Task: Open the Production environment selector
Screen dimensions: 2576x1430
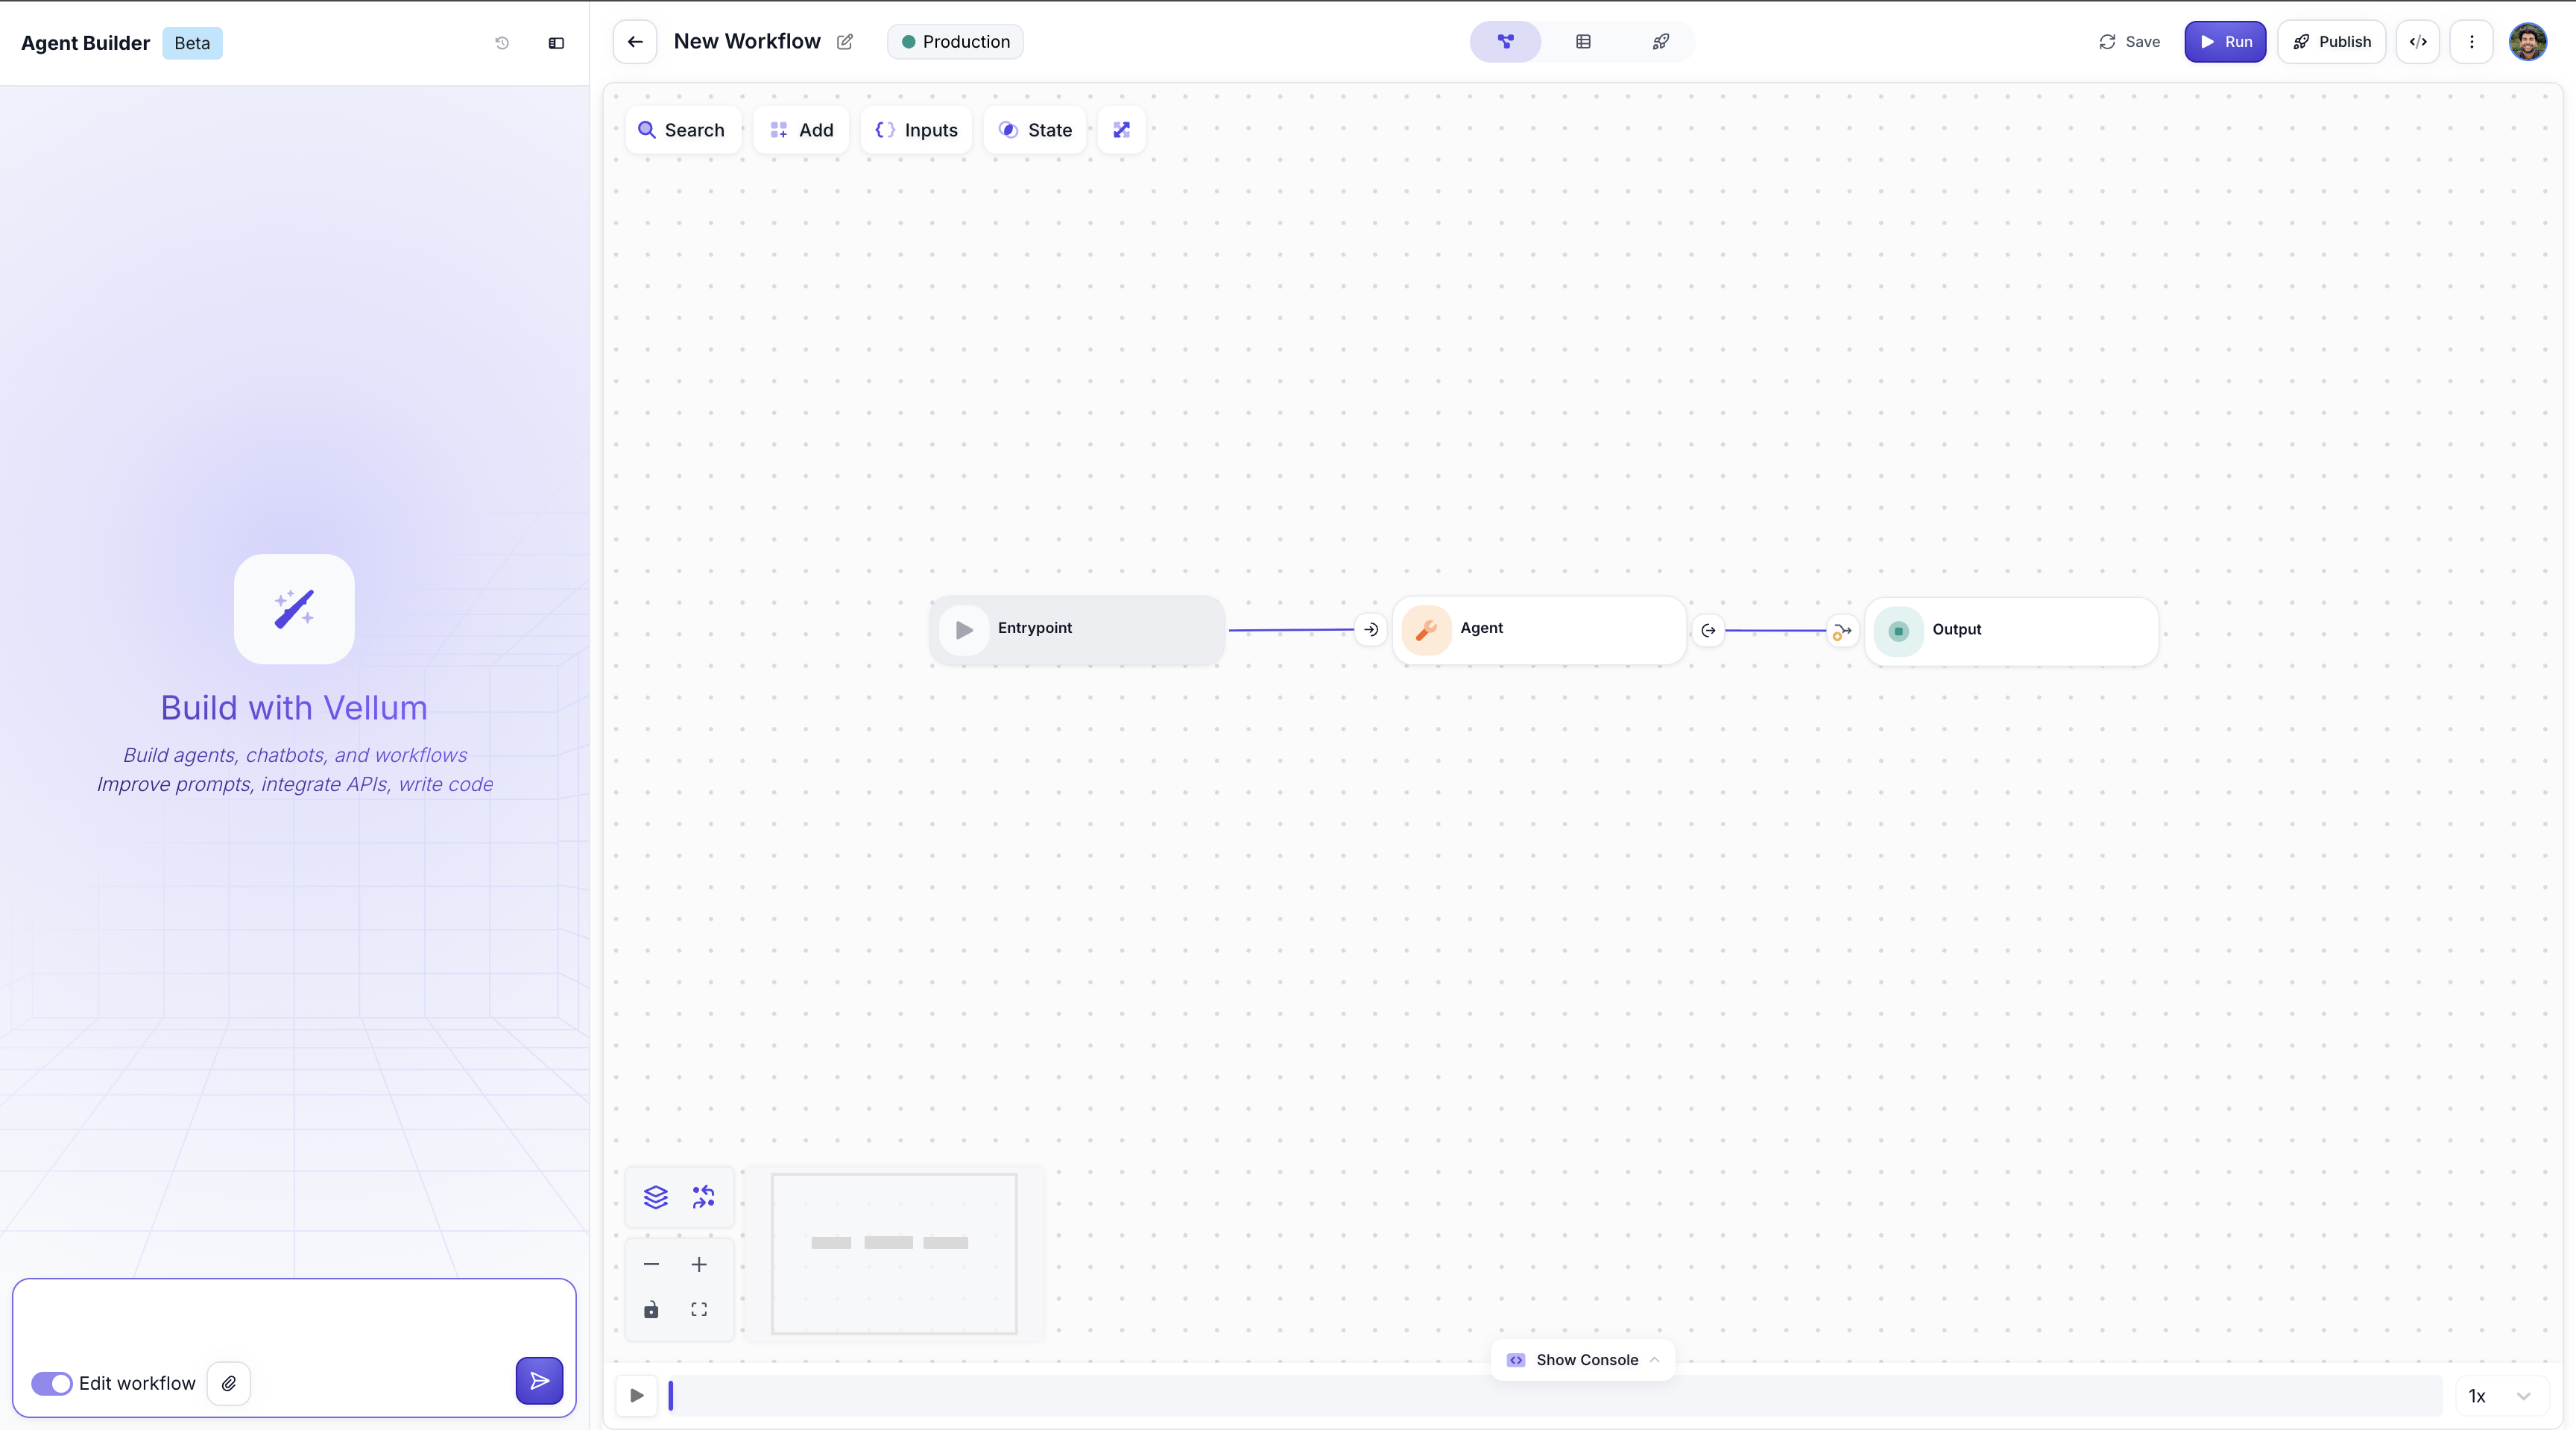Action: (954, 41)
